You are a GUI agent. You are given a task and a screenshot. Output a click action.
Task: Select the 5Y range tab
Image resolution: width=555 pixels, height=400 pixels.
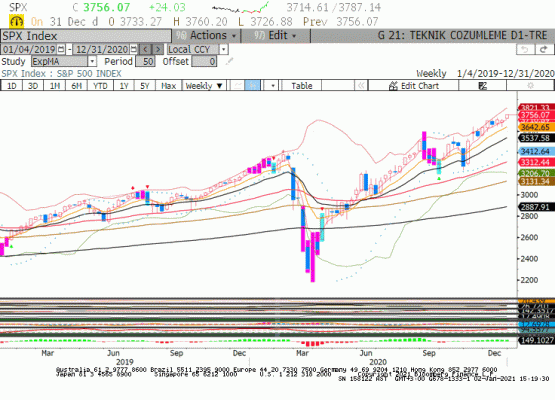tap(145, 86)
